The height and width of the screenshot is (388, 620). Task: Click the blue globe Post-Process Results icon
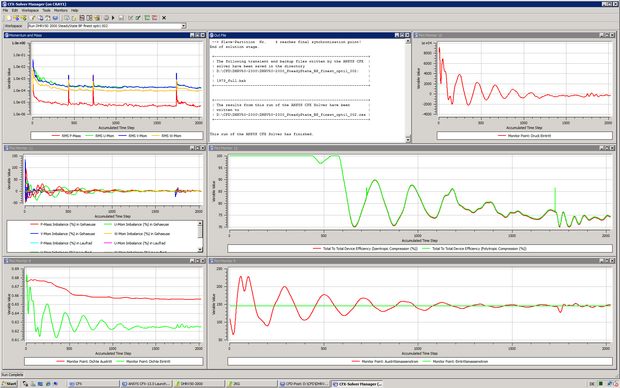(x=55, y=18)
